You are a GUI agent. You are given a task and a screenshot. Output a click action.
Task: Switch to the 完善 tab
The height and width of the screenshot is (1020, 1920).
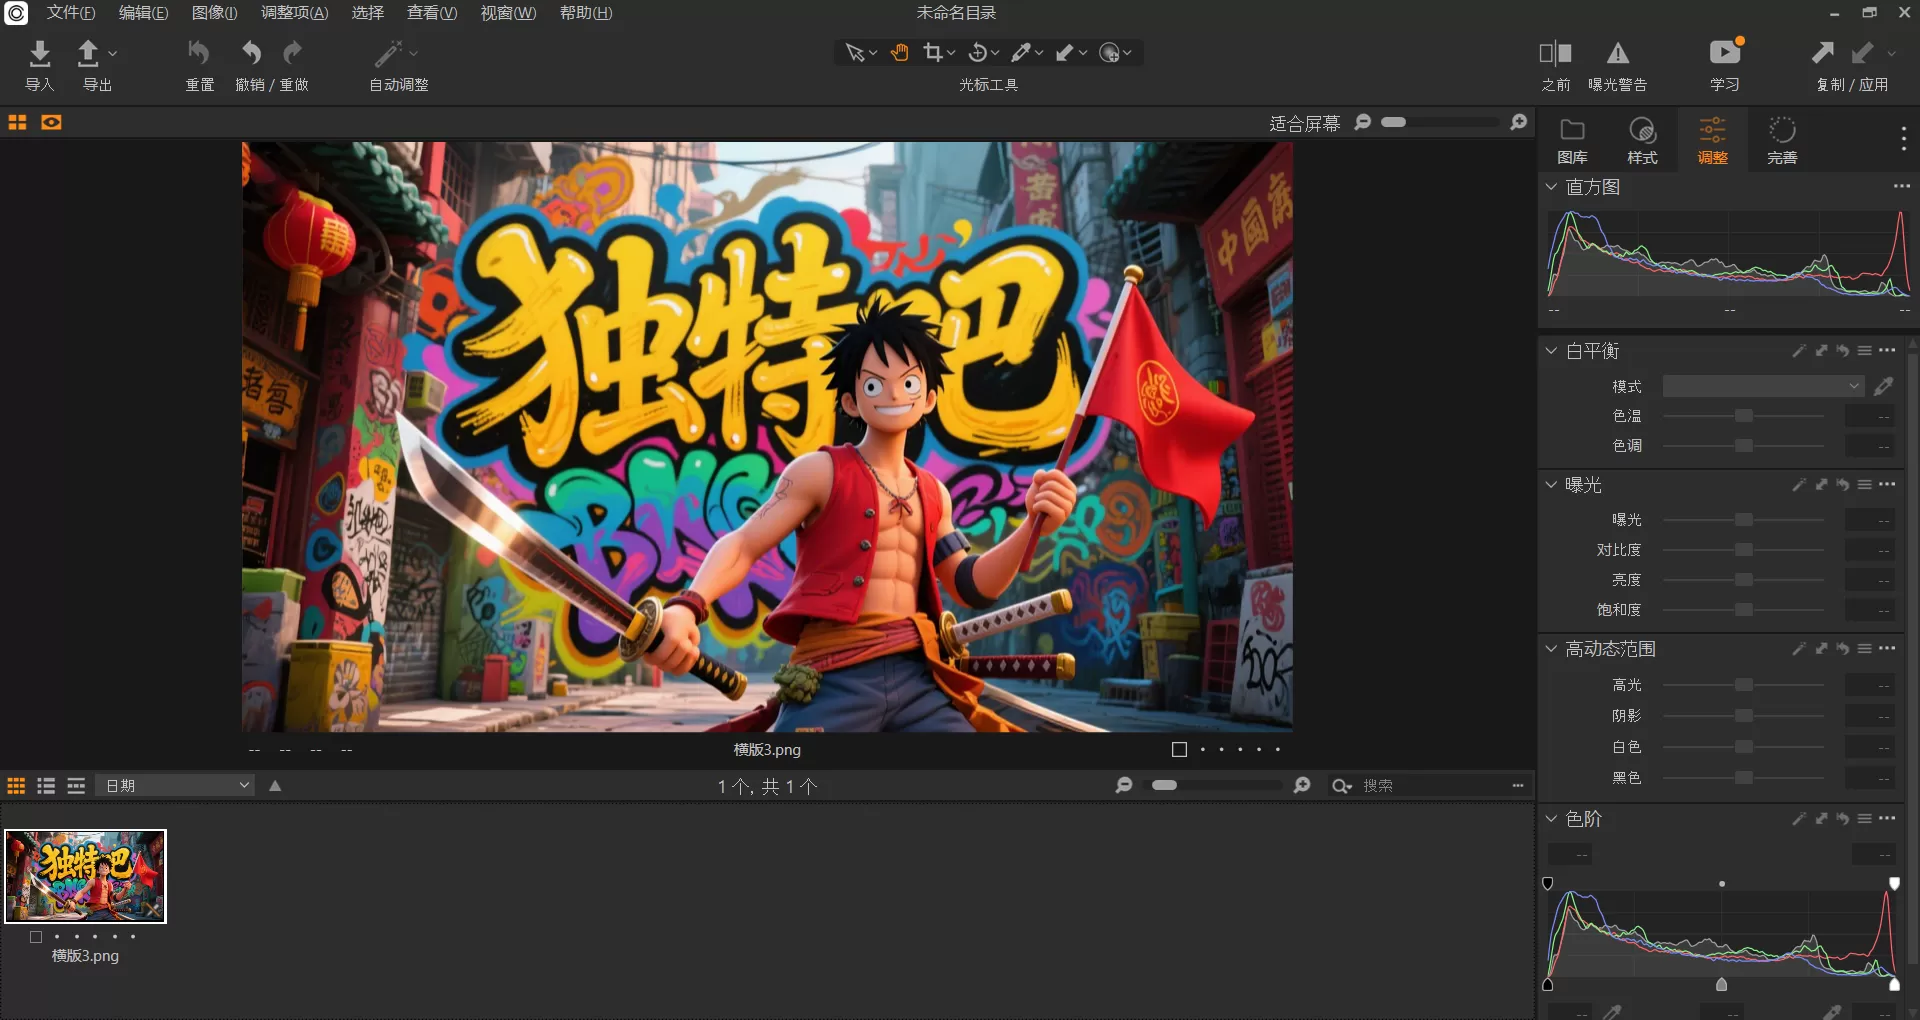[x=1782, y=139]
